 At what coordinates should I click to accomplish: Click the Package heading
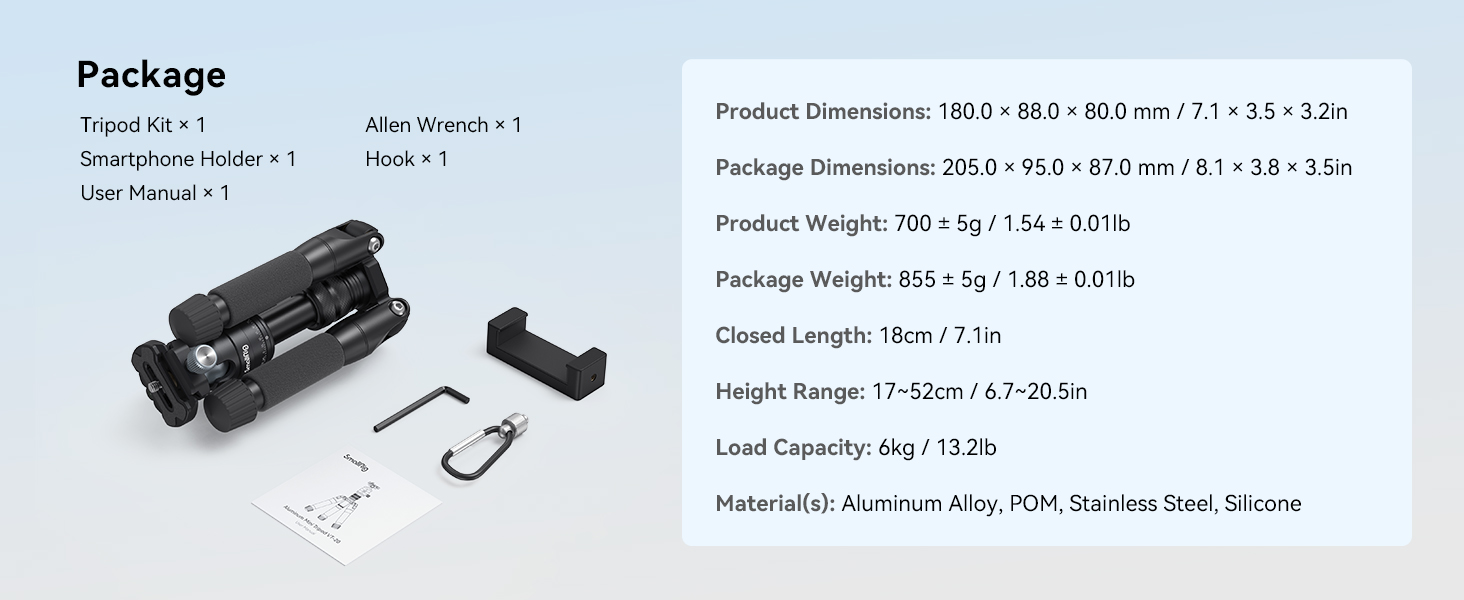(x=151, y=75)
